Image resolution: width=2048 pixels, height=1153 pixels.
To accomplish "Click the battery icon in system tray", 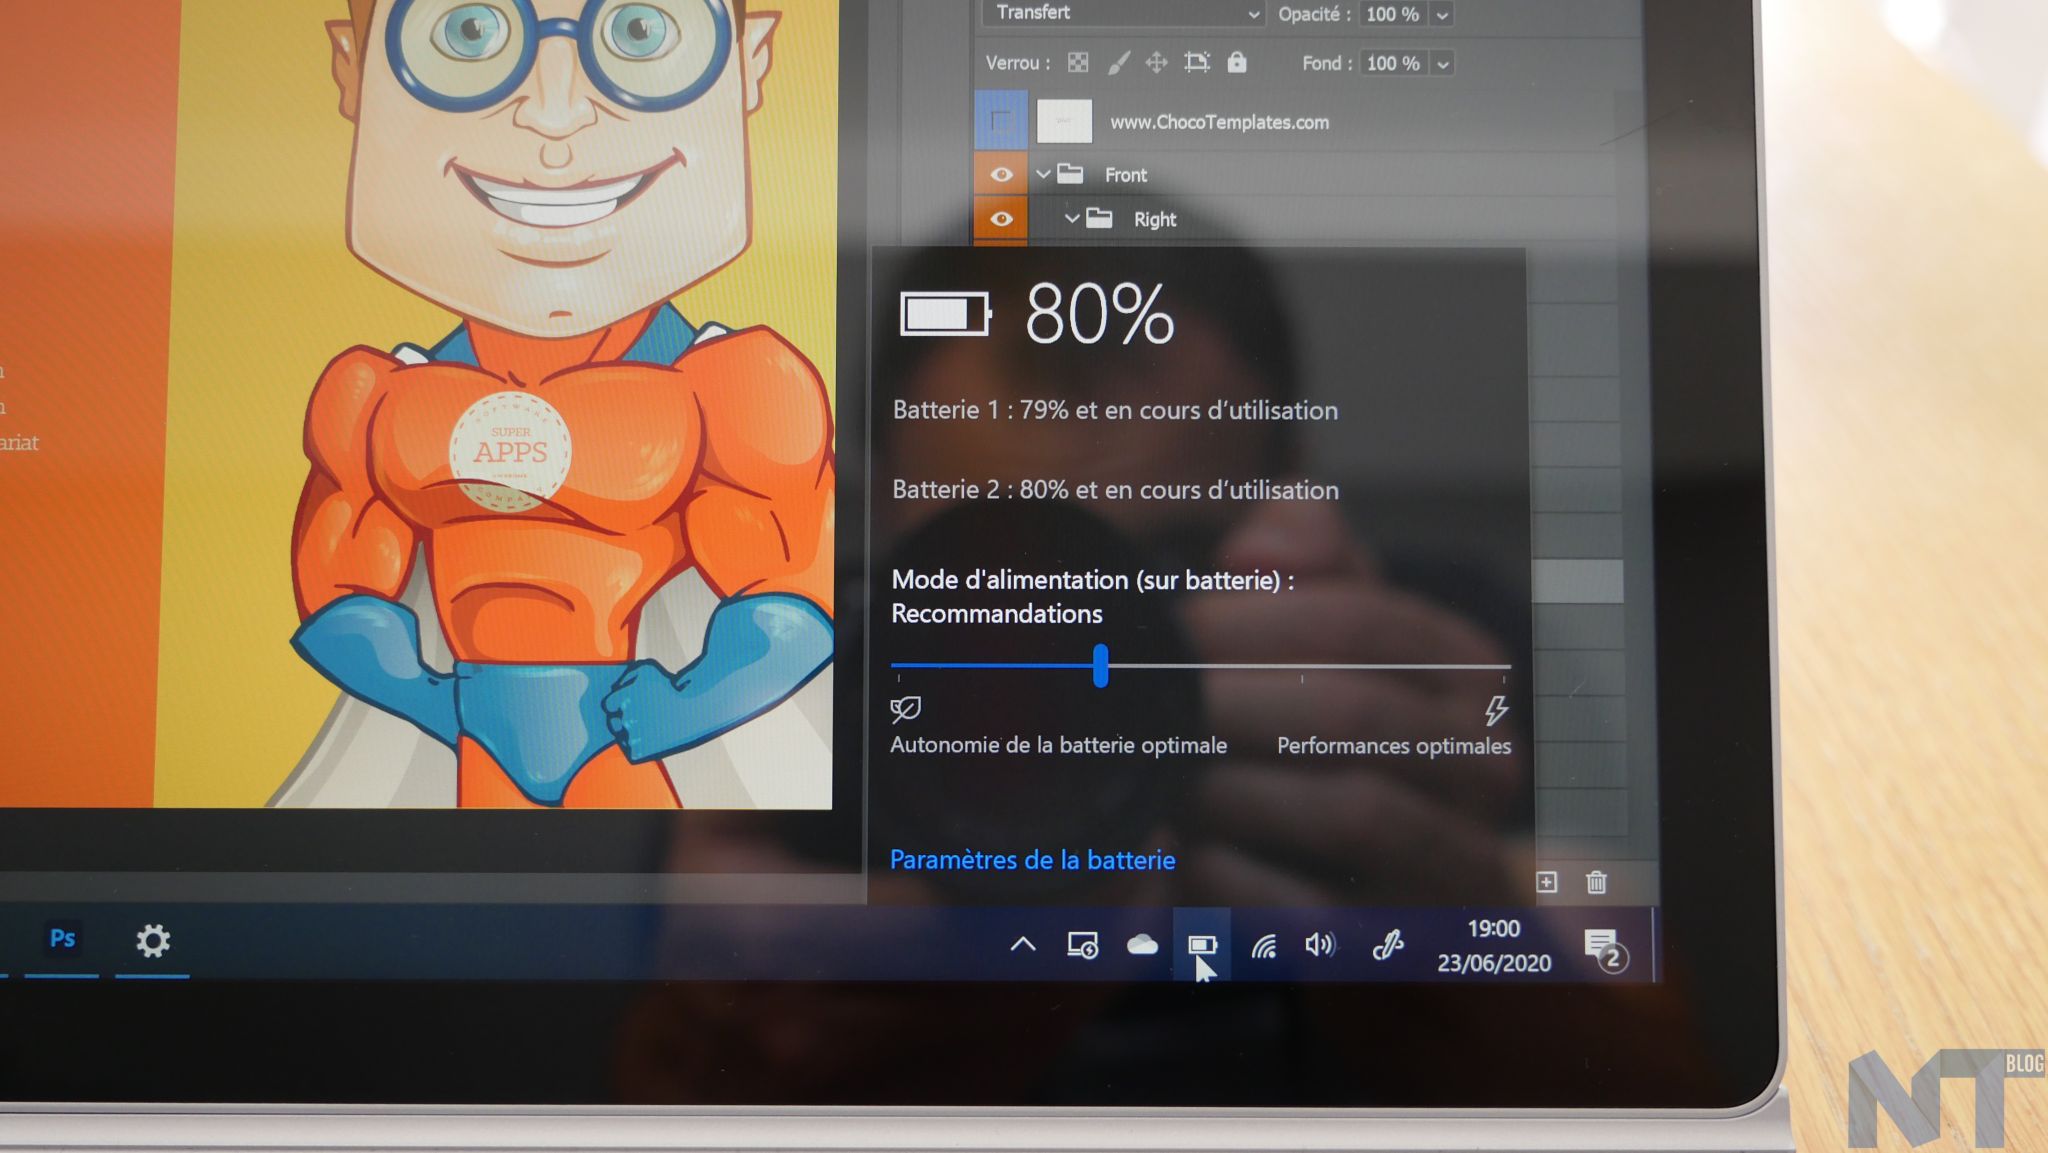I will (1201, 944).
